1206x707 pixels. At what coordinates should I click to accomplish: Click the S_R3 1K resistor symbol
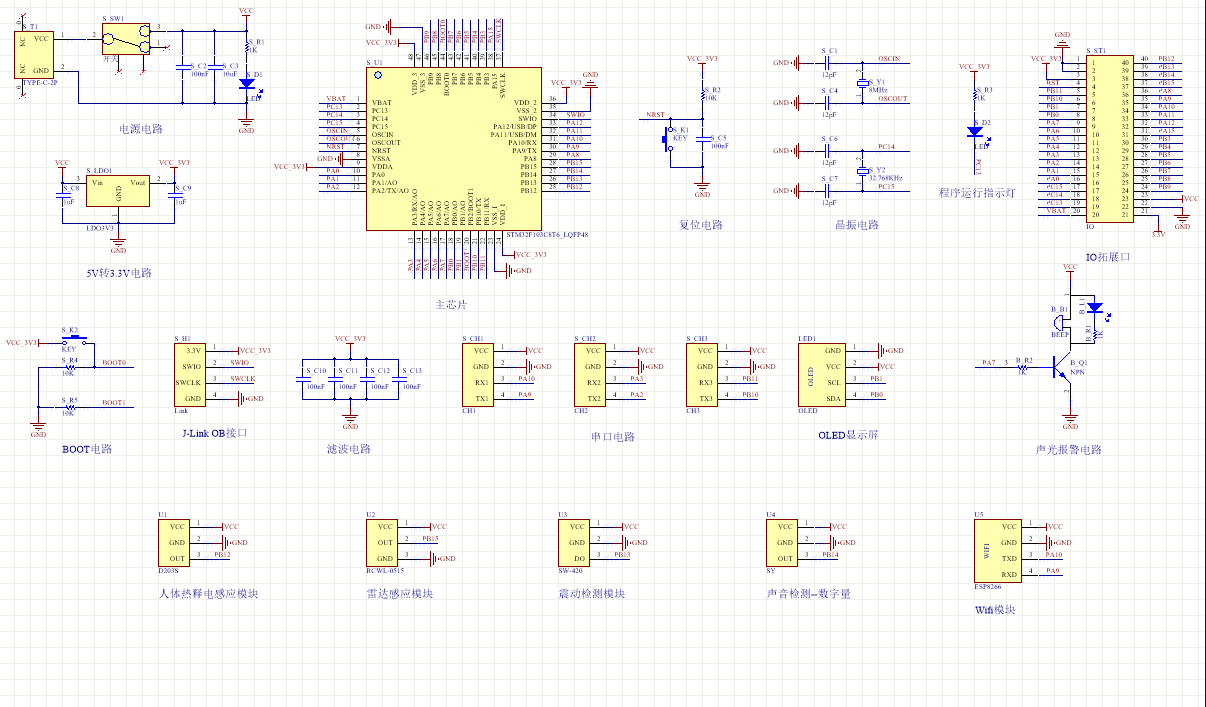(976, 95)
